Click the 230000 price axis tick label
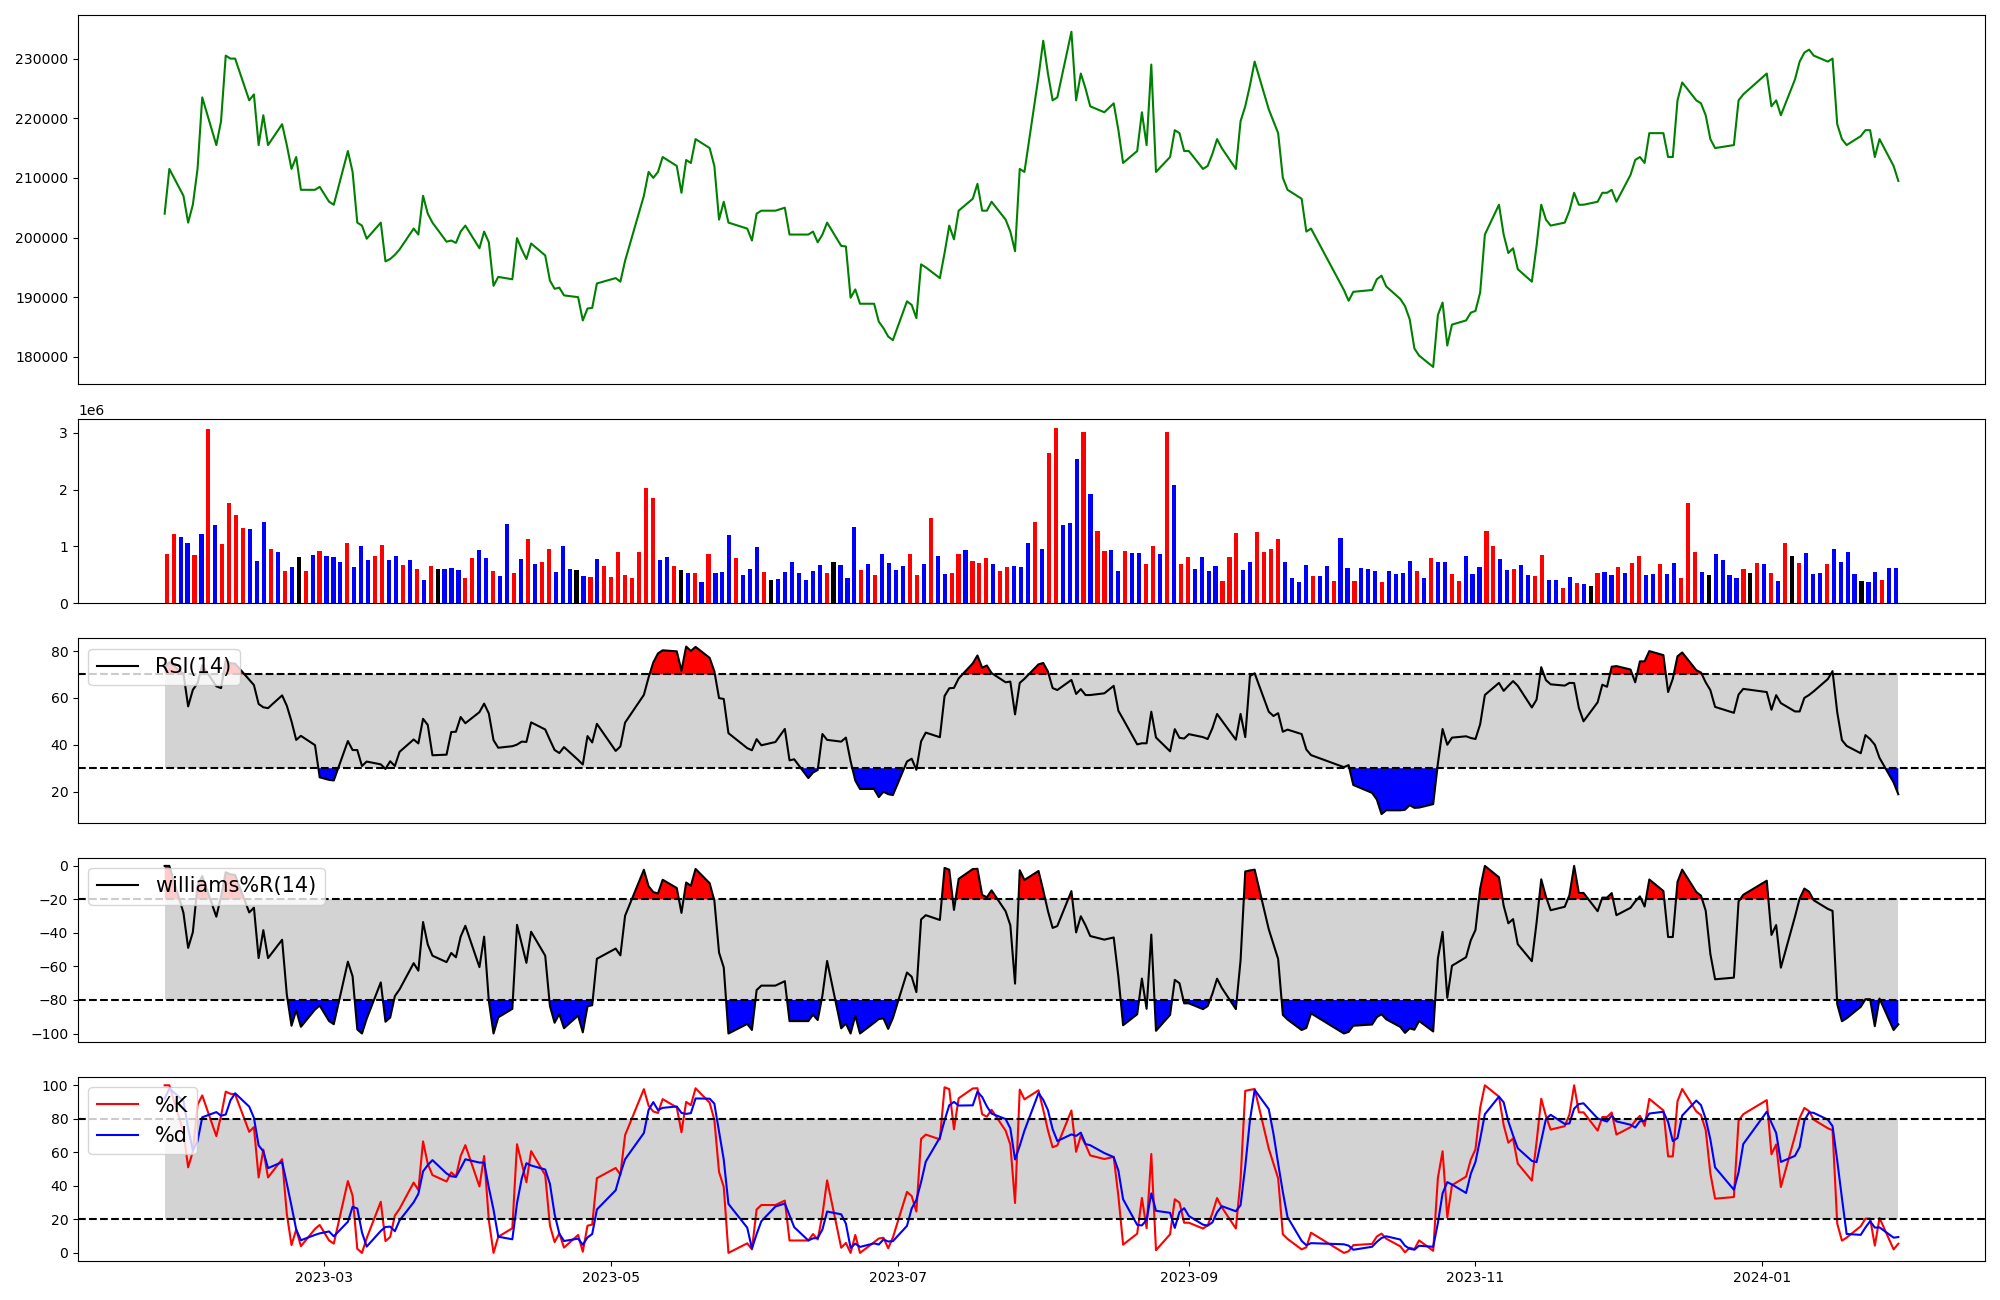The image size is (2000, 1300). pyautogui.click(x=42, y=59)
